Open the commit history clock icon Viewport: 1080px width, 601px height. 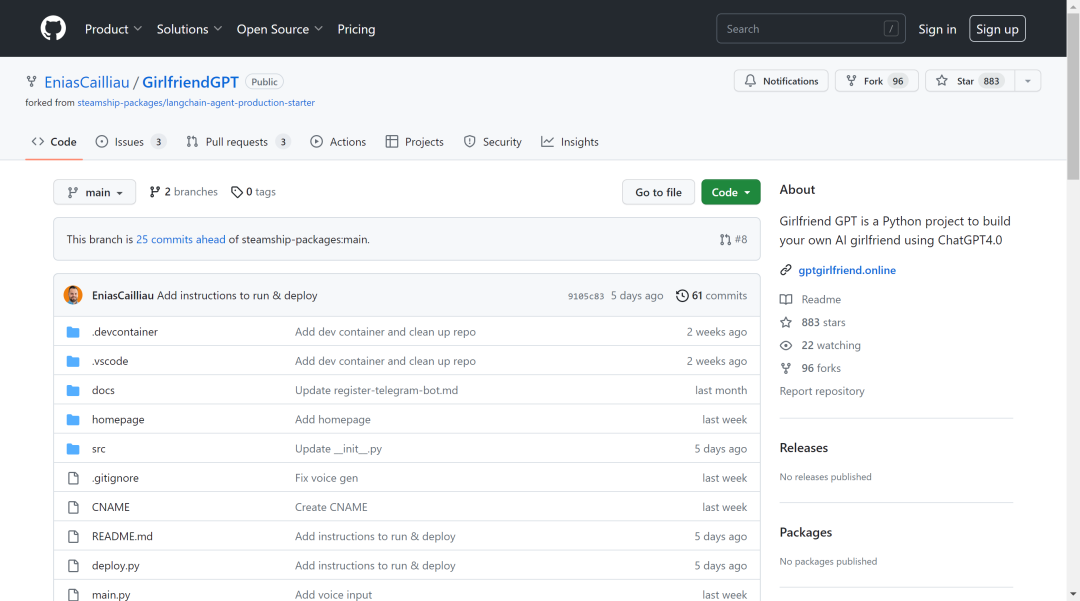(682, 296)
